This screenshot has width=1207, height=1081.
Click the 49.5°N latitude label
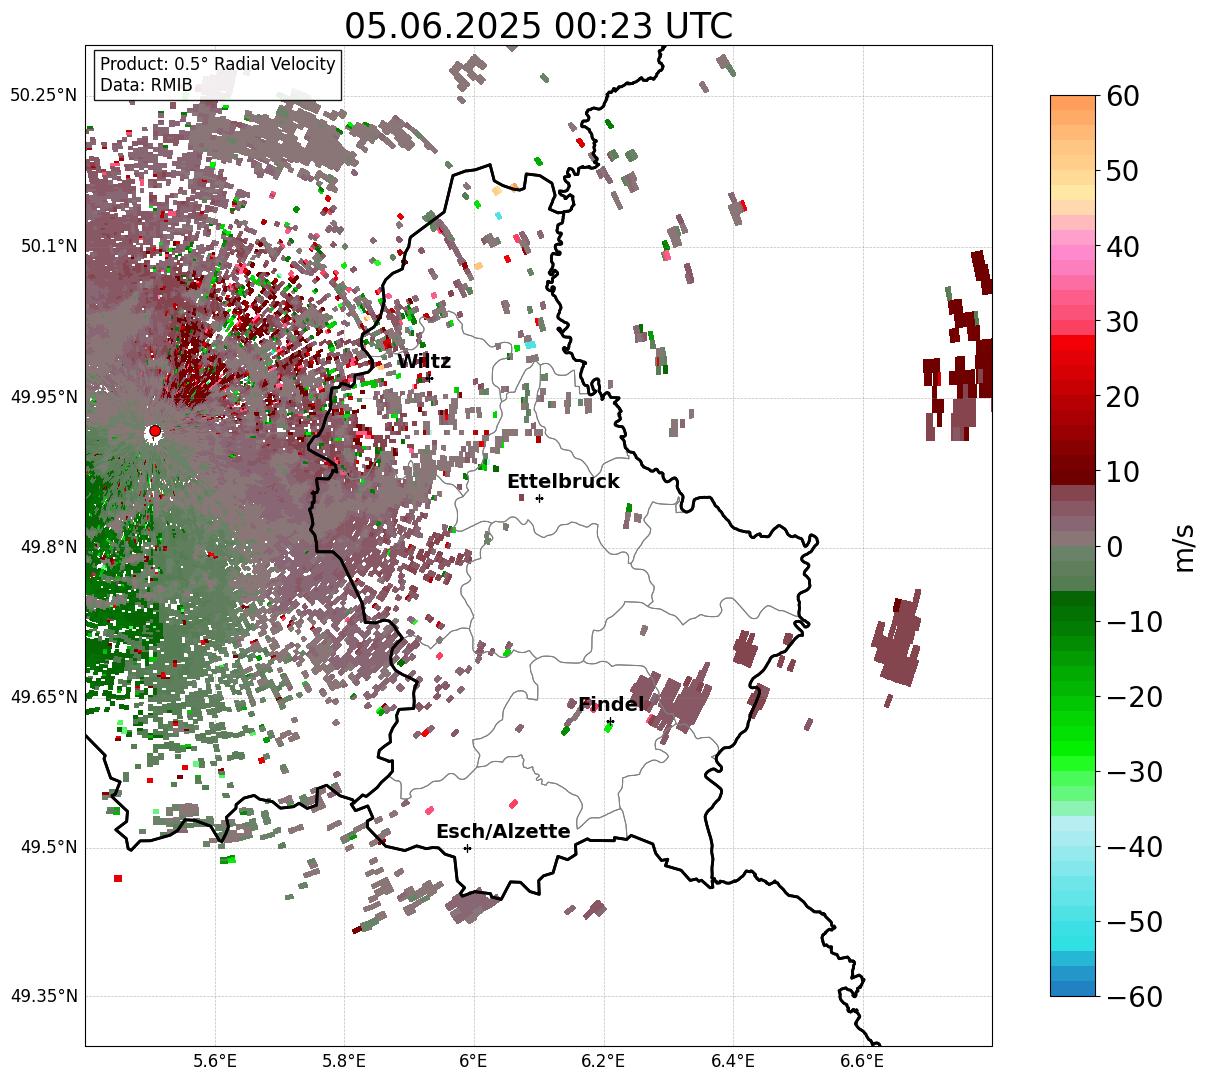click(48, 847)
